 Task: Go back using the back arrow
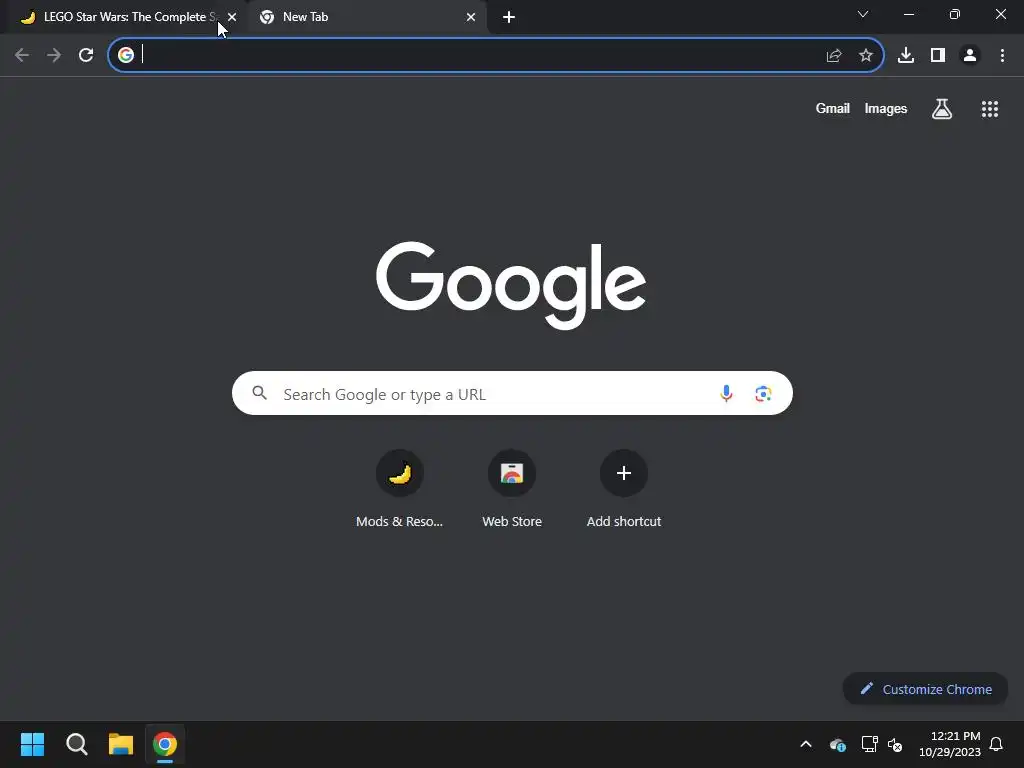coord(22,55)
